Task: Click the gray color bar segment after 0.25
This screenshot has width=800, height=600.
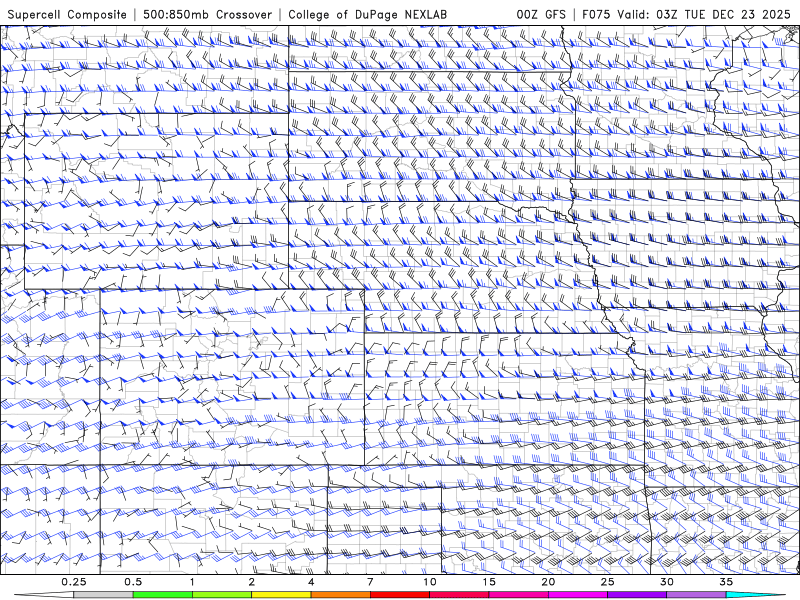Action: (x=103, y=595)
